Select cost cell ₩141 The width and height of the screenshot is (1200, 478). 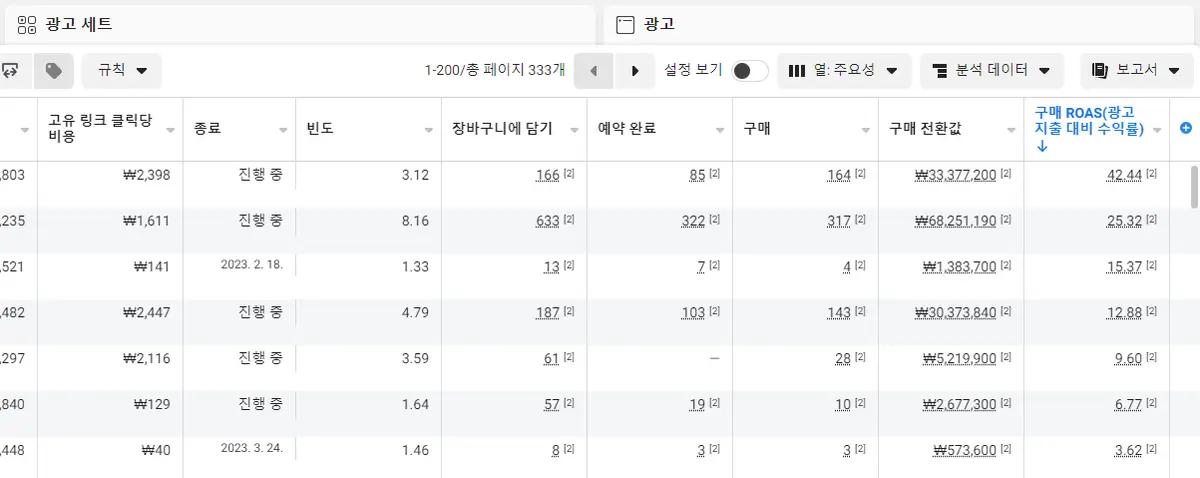click(x=152, y=267)
